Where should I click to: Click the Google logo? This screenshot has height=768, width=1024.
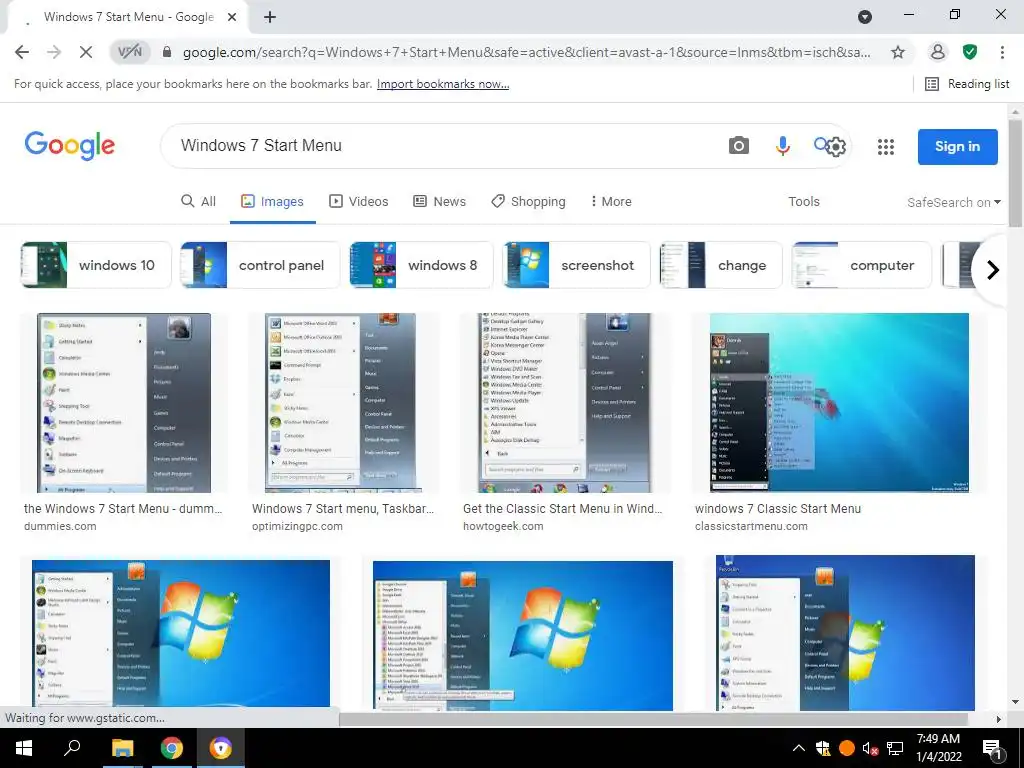click(70, 145)
